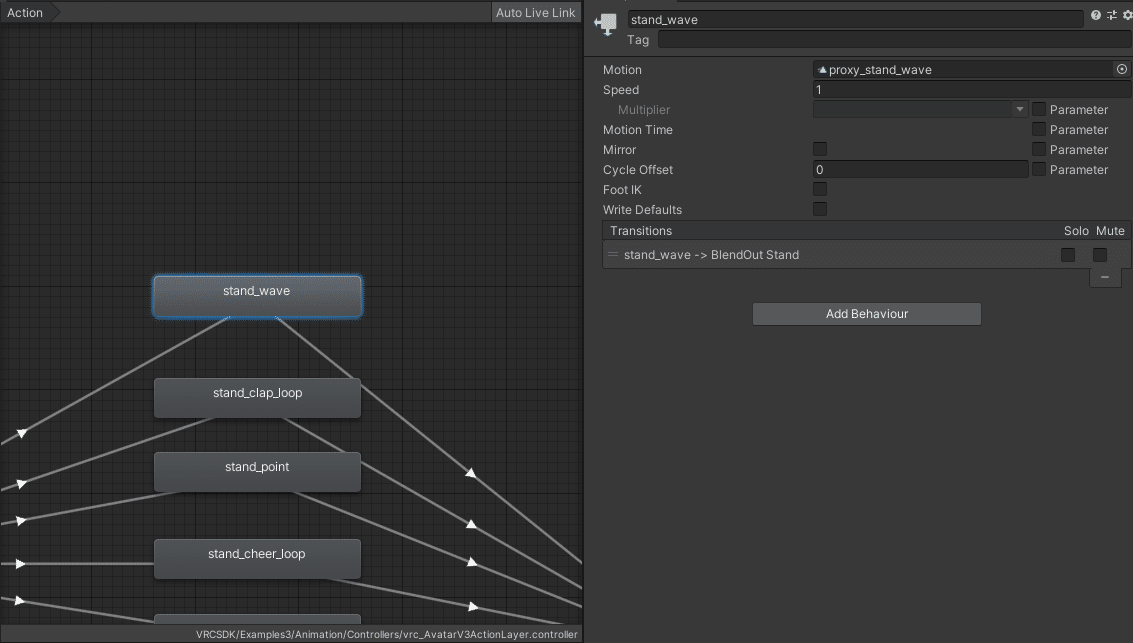The image size is (1133, 643).
Task: Click the drag handle of the stand_wave transition row
Action: (613, 254)
